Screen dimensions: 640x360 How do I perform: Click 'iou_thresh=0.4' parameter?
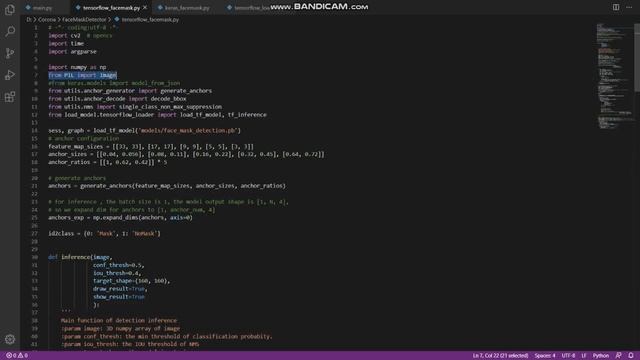click(116, 273)
